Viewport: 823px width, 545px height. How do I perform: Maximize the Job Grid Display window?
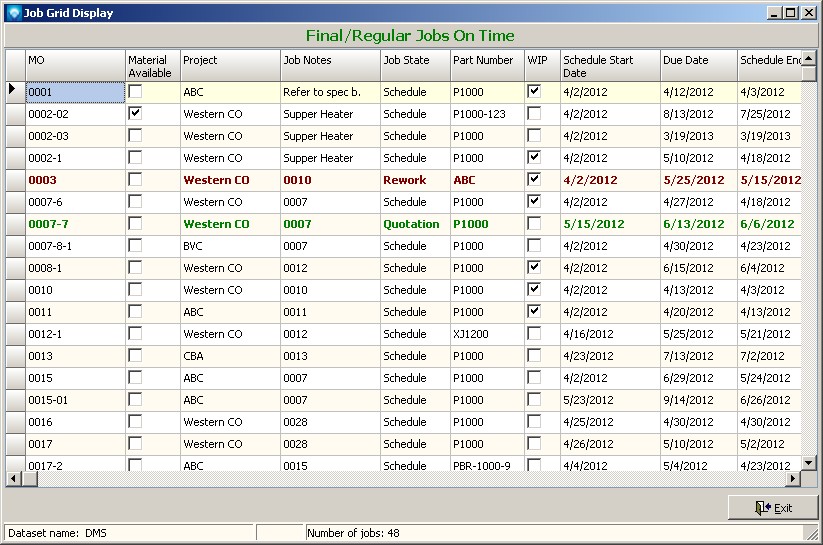[791, 13]
